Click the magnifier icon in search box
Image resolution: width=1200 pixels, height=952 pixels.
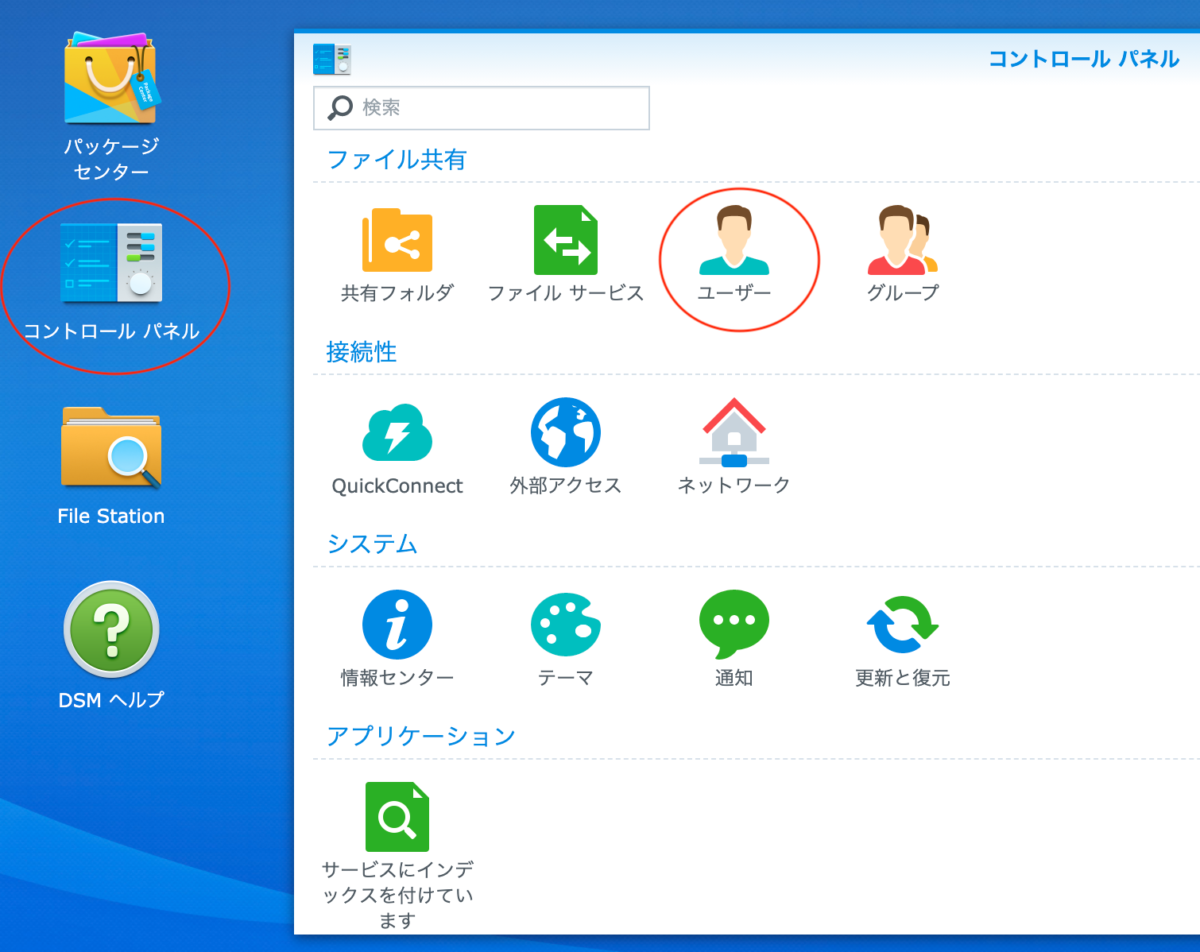tap(341, 108)
